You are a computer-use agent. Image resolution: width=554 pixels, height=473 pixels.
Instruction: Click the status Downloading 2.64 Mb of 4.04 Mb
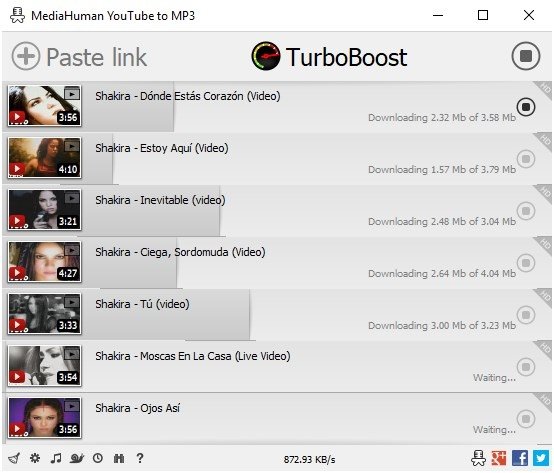pos(442,273)
